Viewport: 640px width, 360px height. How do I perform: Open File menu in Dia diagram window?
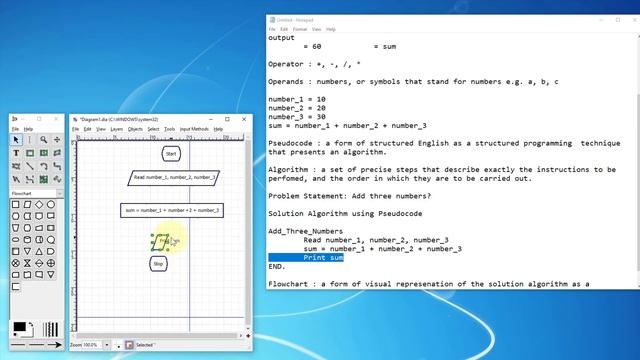tap(76, 129)
